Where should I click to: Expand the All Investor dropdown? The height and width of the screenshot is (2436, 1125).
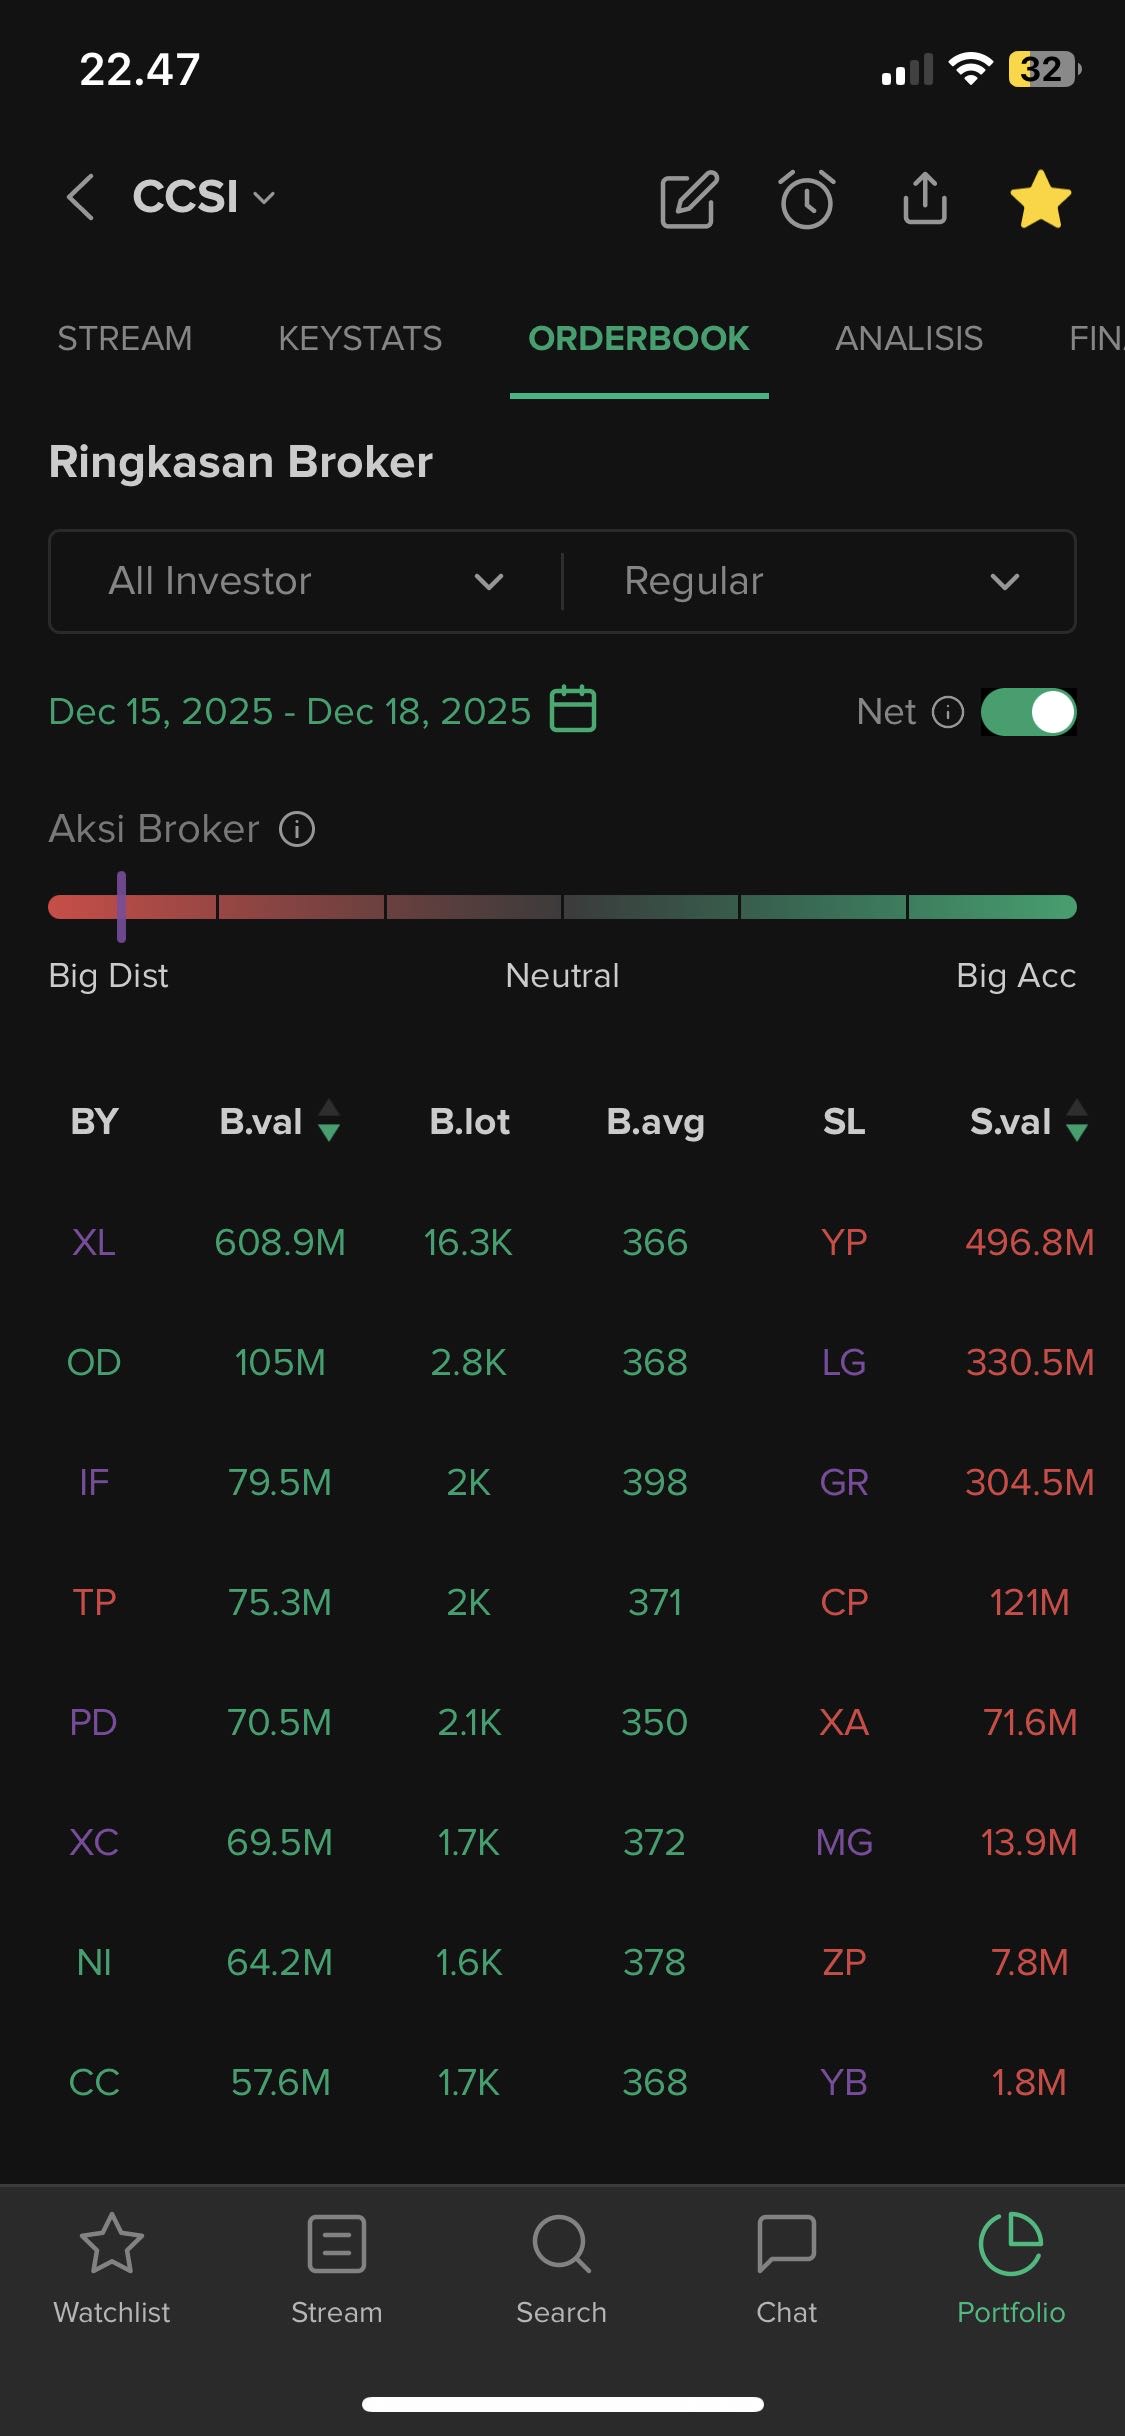(306, 581)
